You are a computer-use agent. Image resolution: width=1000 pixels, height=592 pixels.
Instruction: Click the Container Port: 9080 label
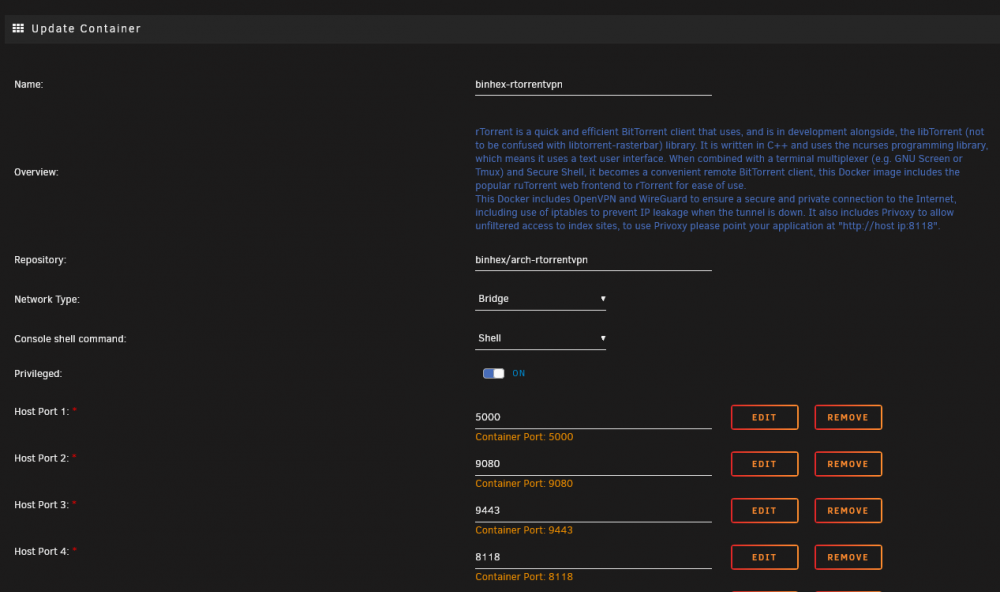pos(524,484)
